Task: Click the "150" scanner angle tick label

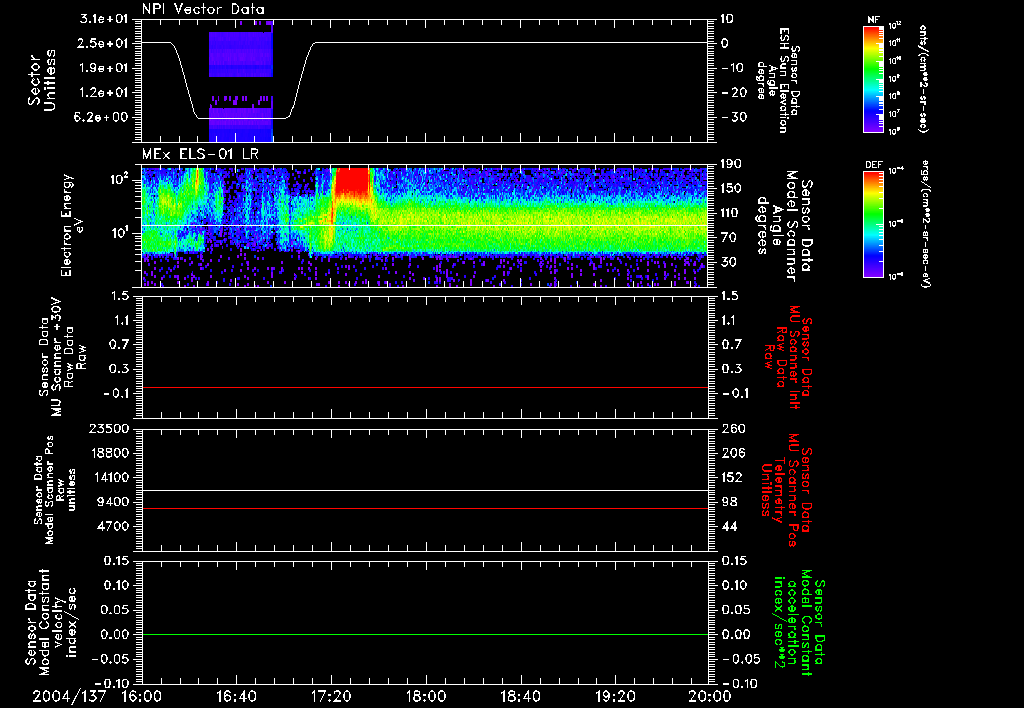Action: (732, 188)
